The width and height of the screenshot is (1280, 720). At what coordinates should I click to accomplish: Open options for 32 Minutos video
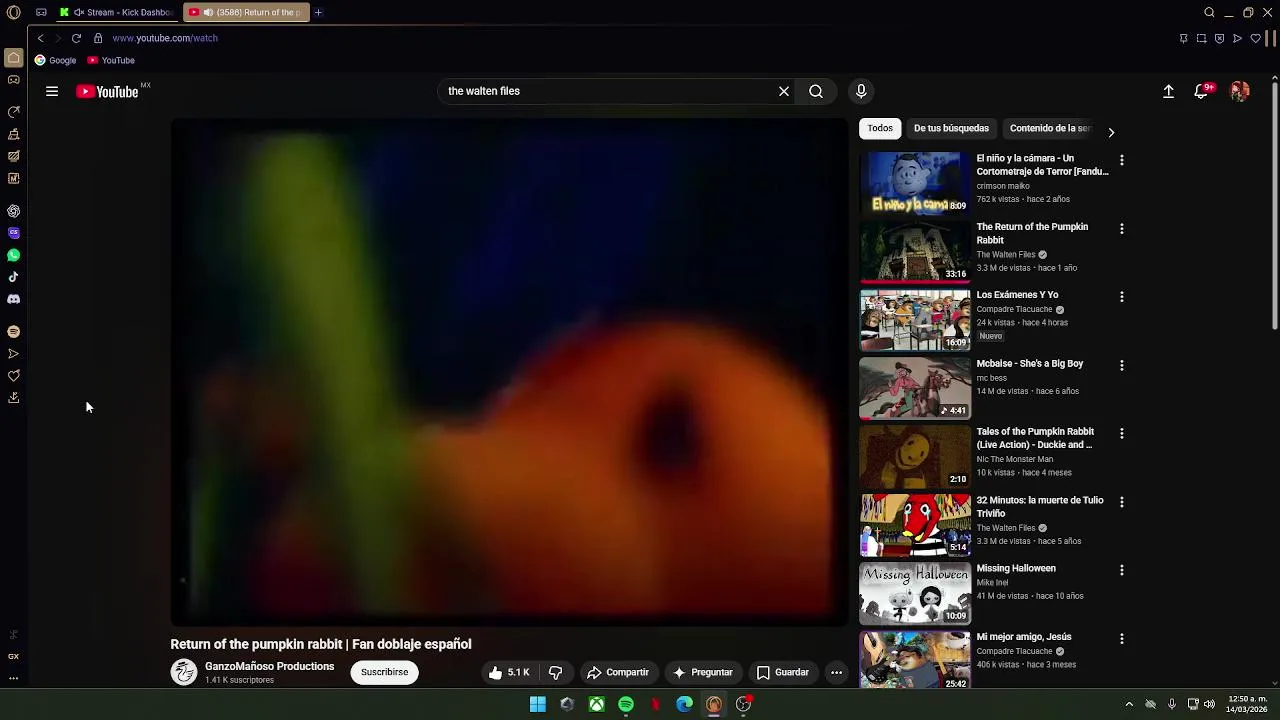click(x=1122, y=502)
